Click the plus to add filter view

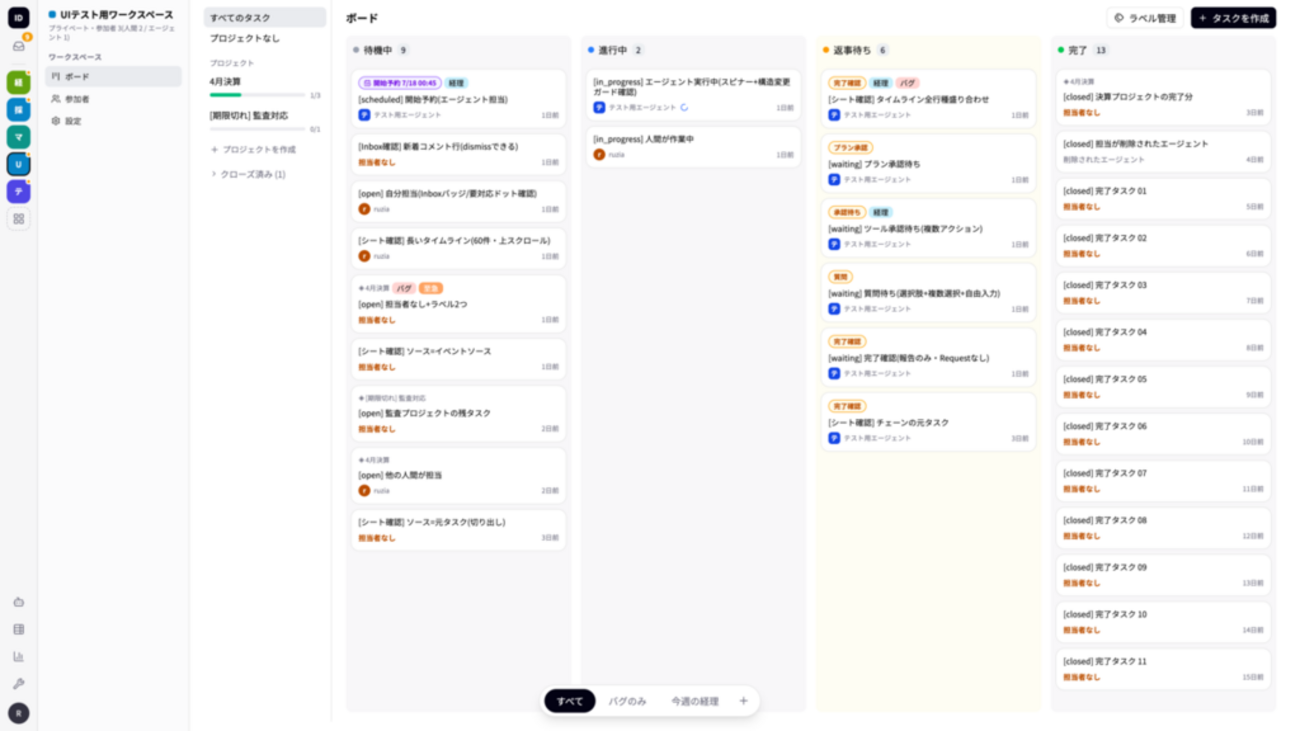tap(743, 701)
